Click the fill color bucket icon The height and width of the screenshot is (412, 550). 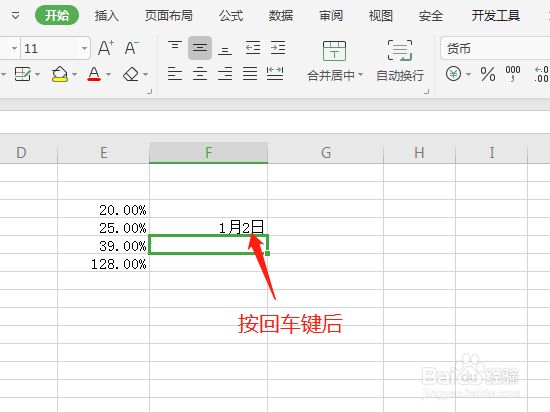coord(60,74)
